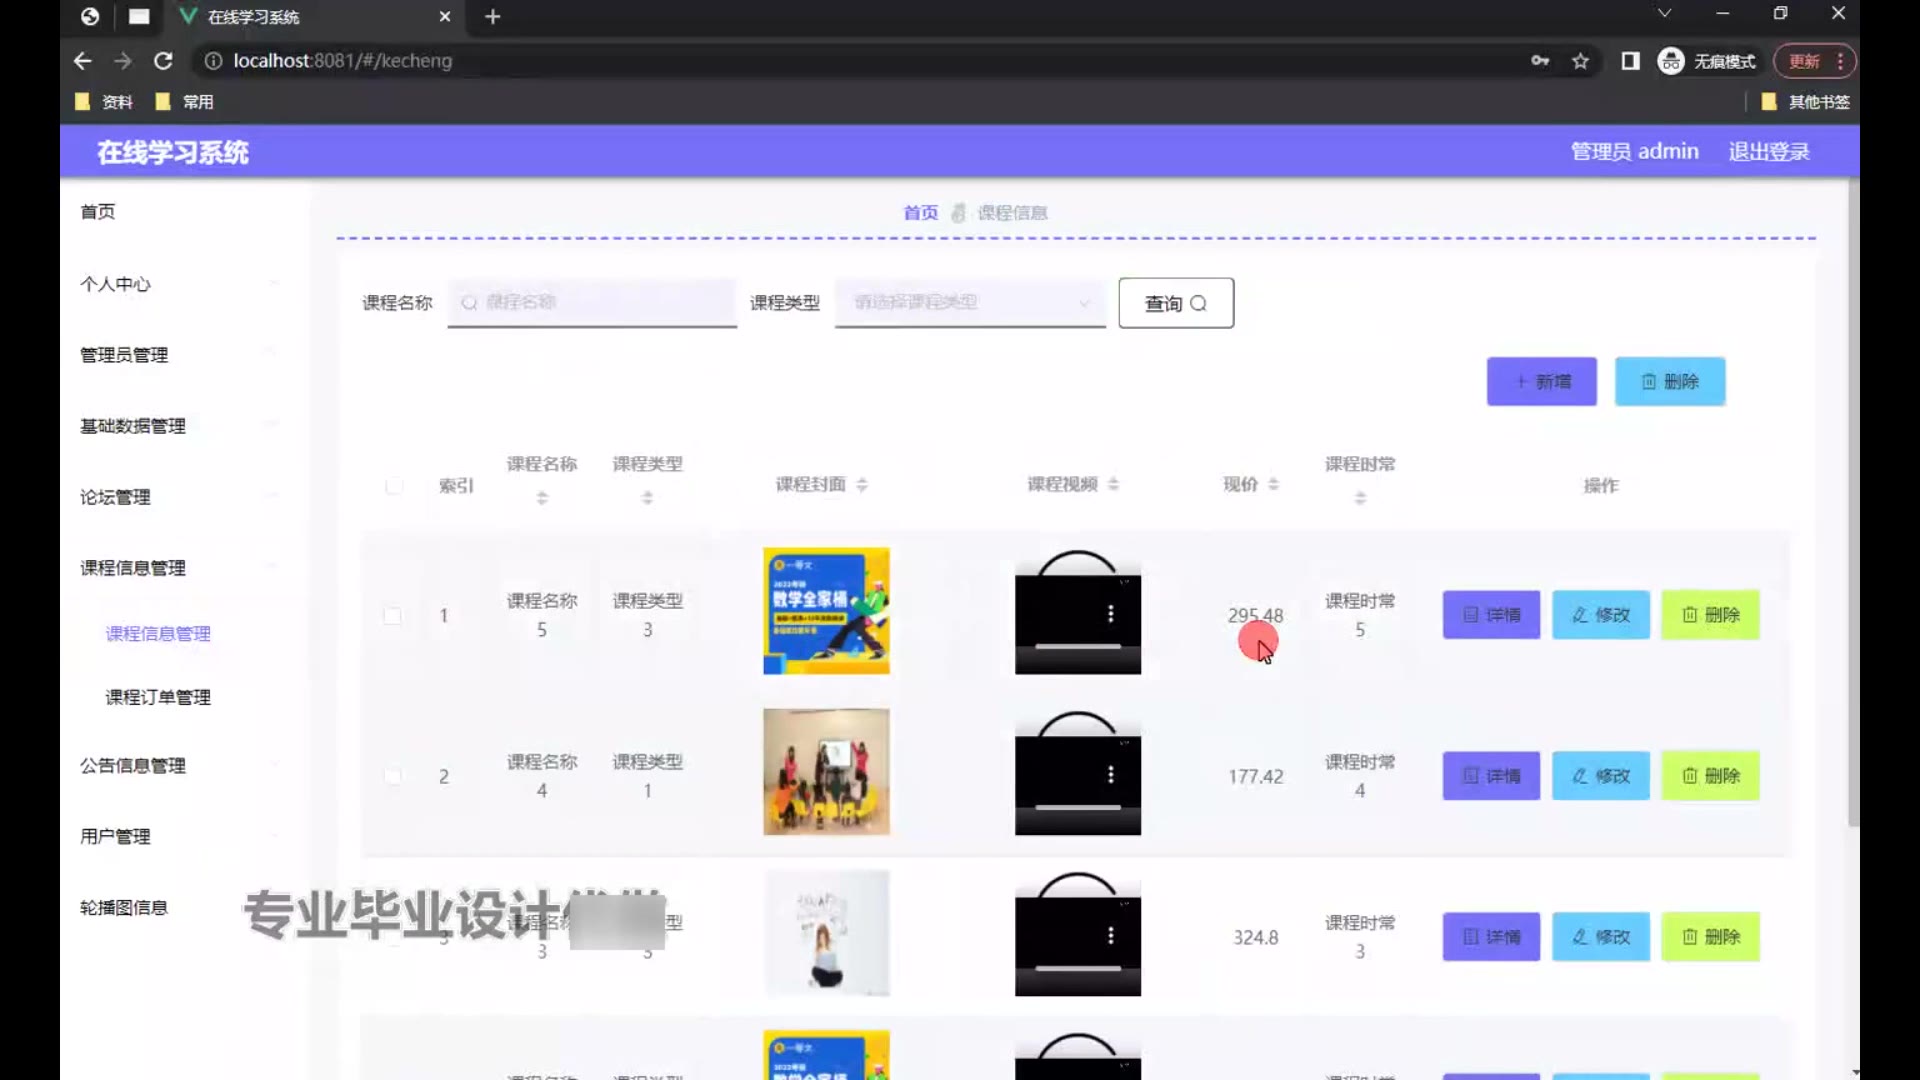Sort by 课程视频 column arrows
The height and width of the screenshot is (1080, 1920).
point(1113,485)
